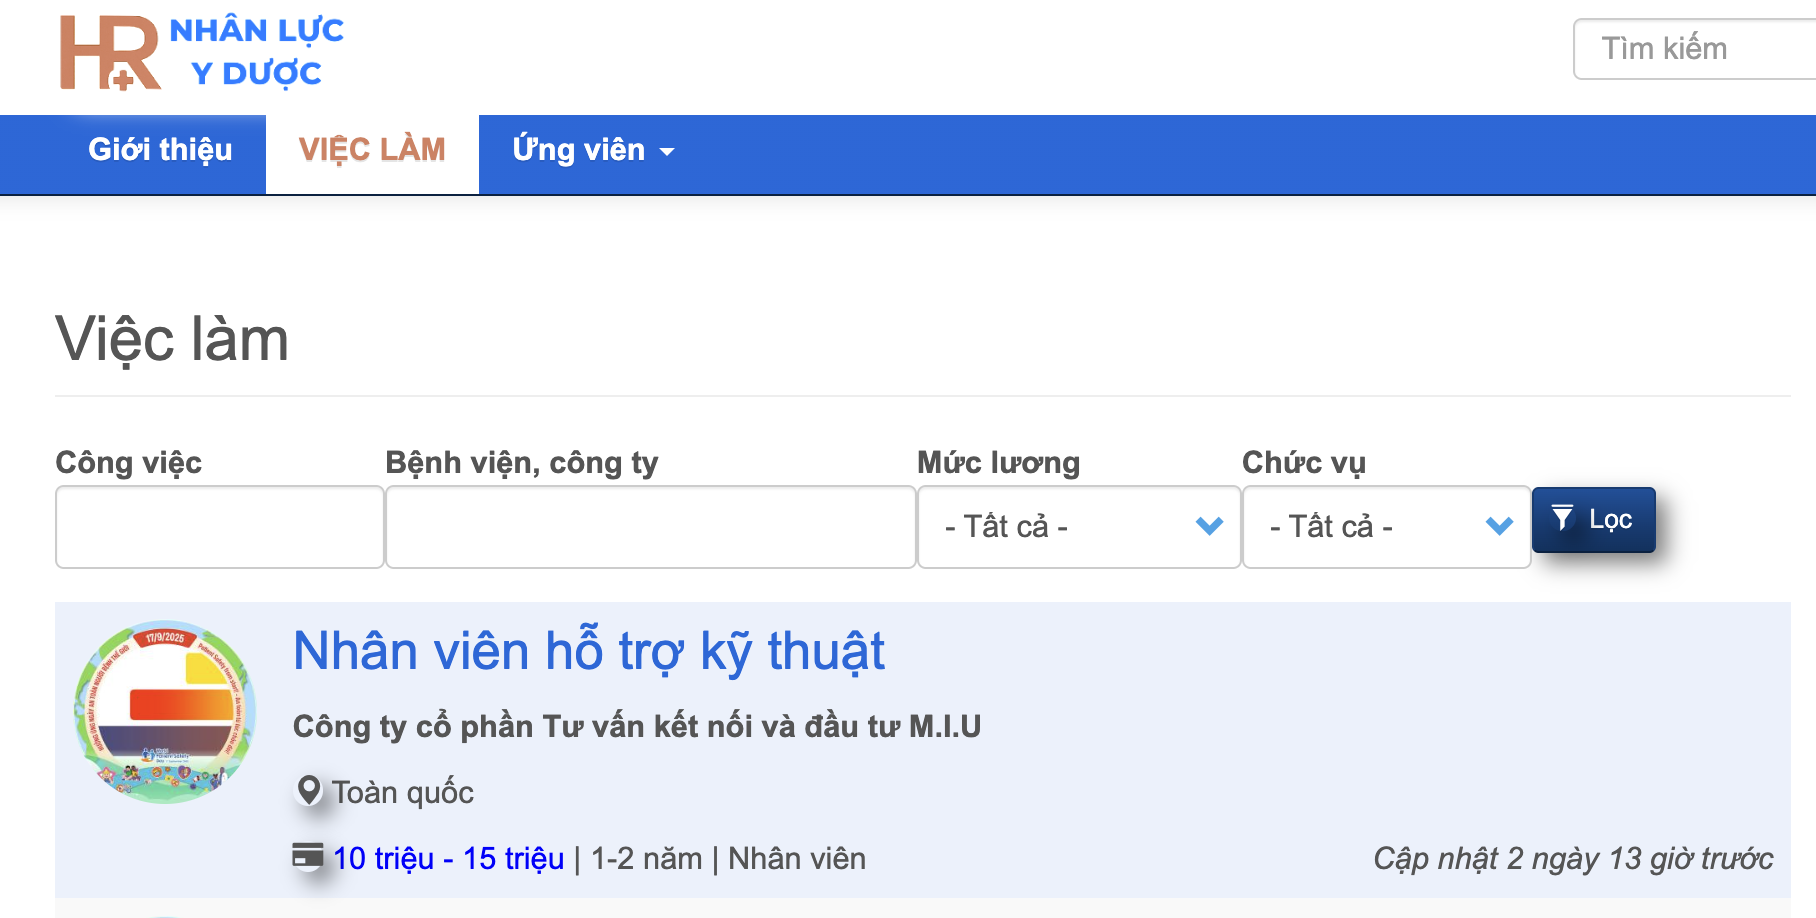Image resolution: width=1816 pixels, height=918 pixels.
Task: Click the Chức vụ chevron arrow
Action: [1499, 526]
